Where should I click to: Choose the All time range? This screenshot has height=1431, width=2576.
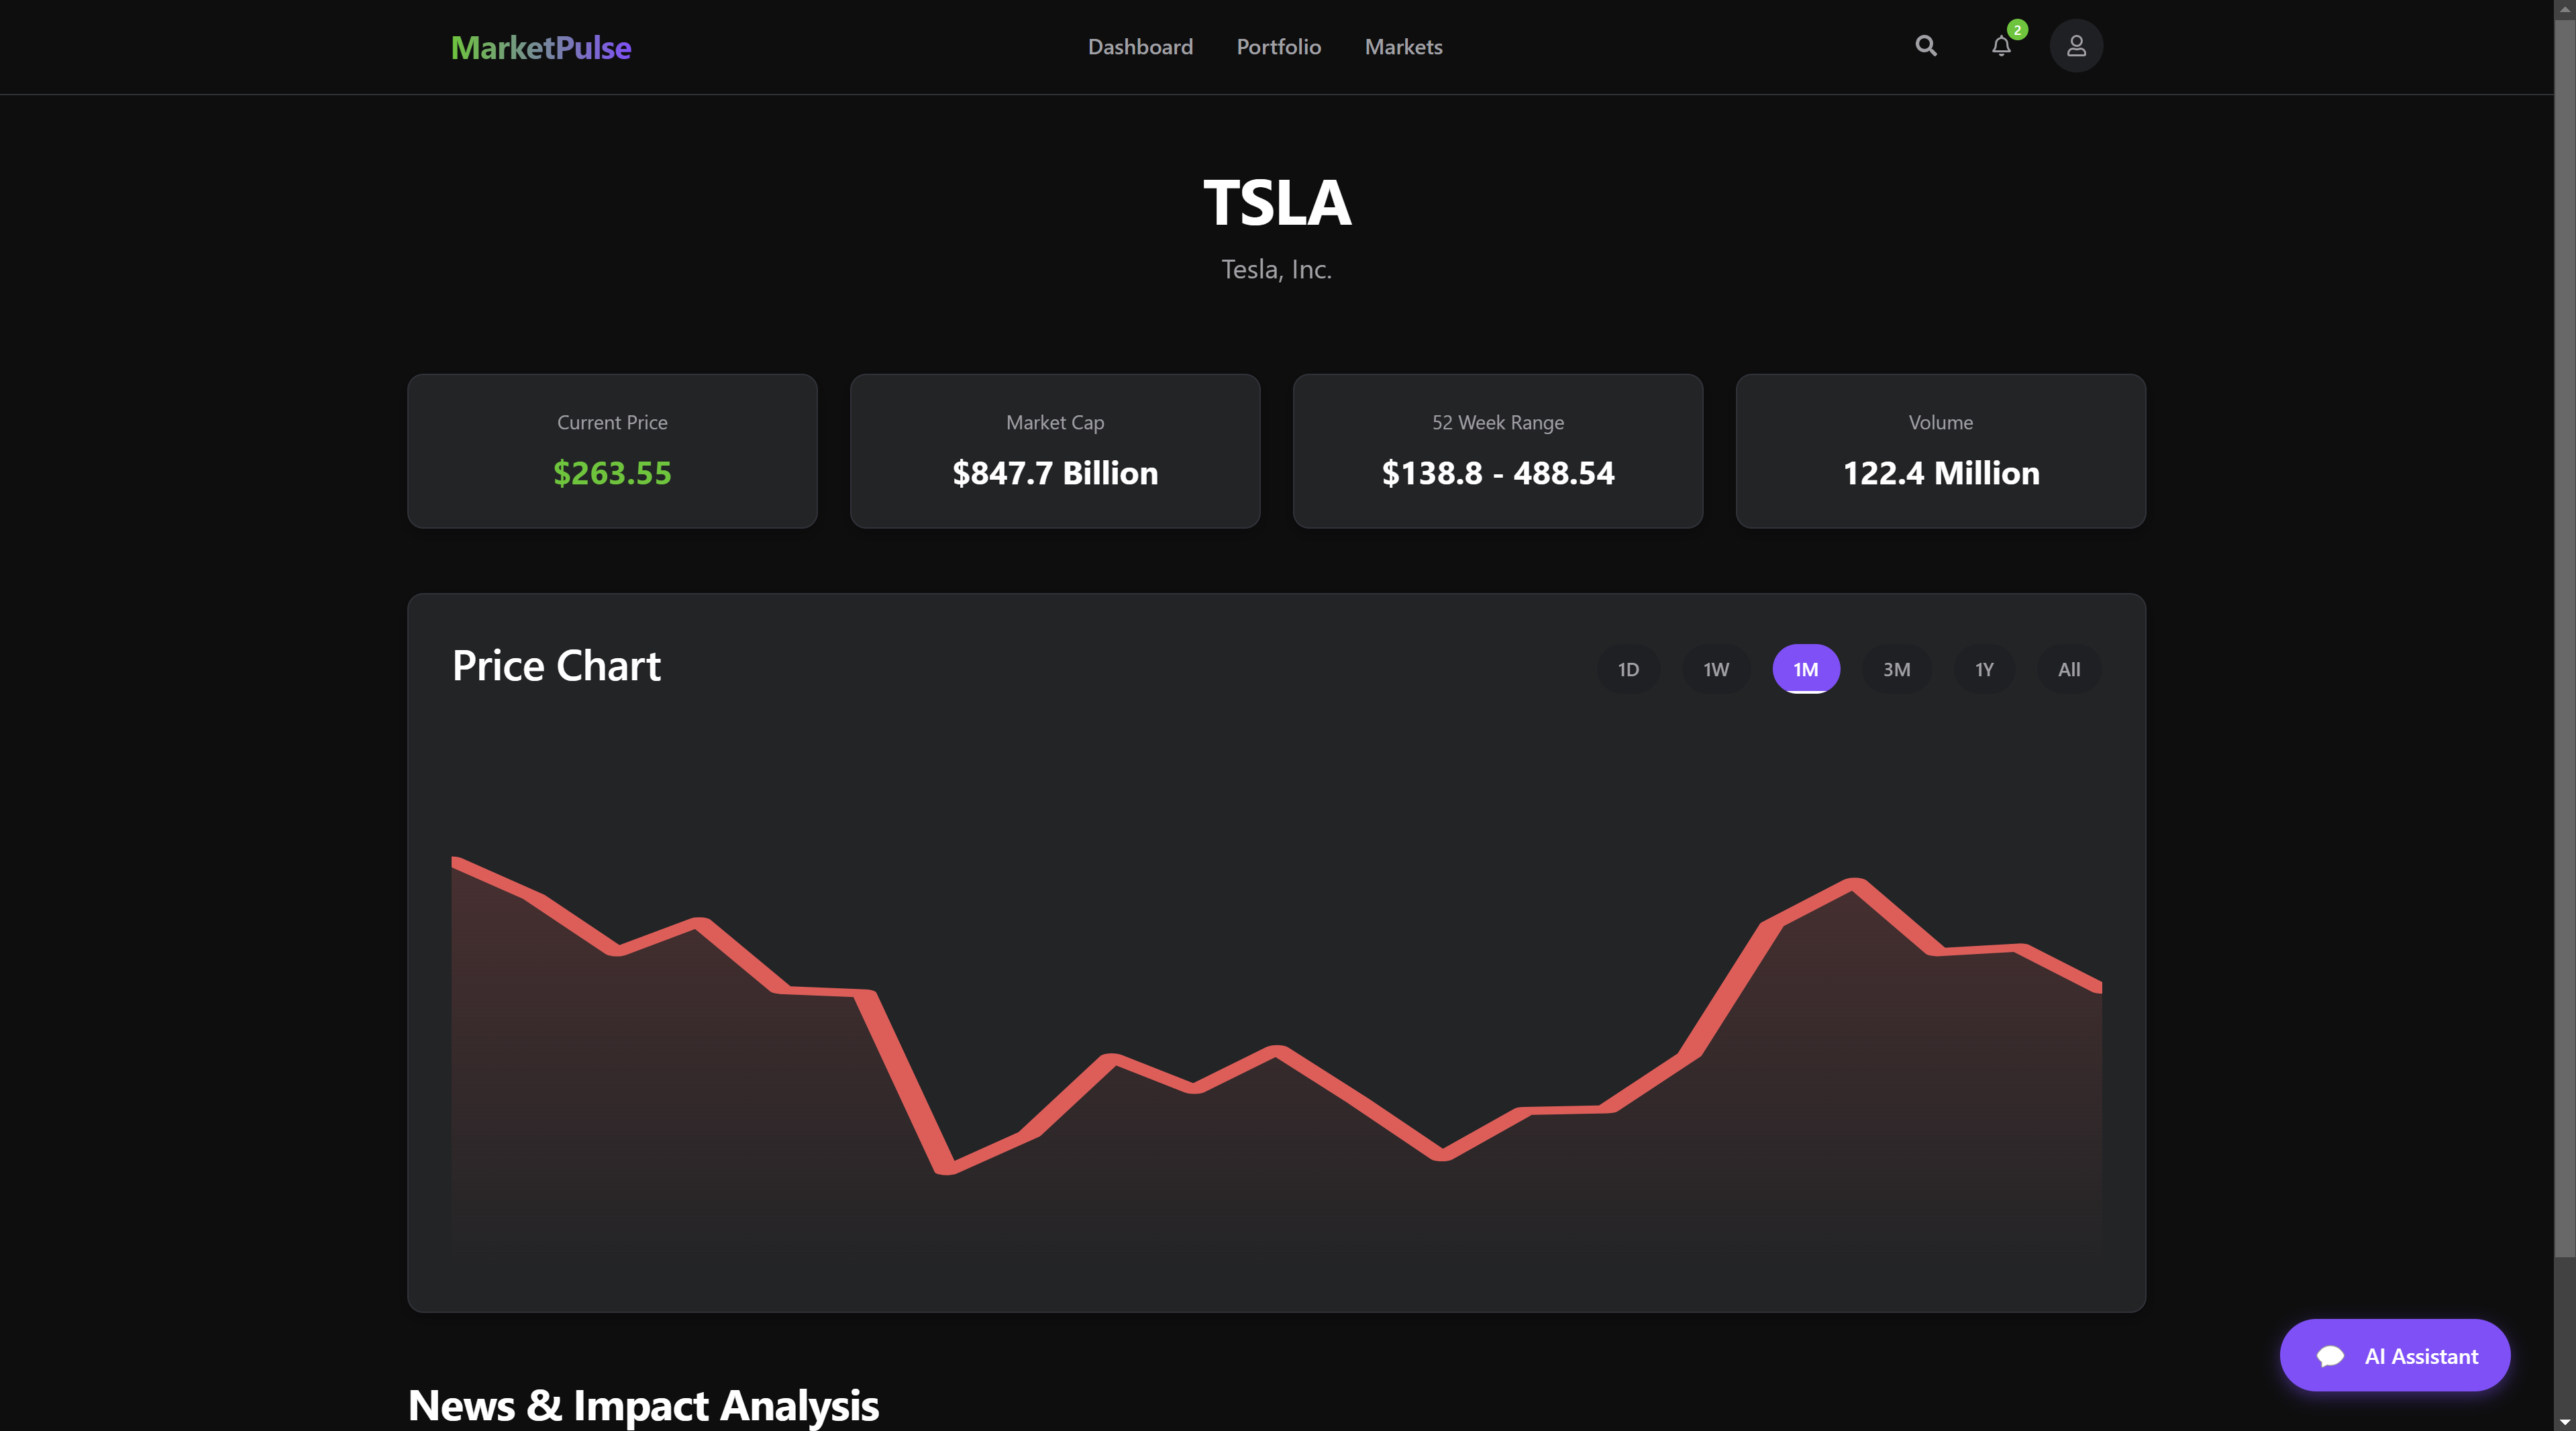[2069, 669]
